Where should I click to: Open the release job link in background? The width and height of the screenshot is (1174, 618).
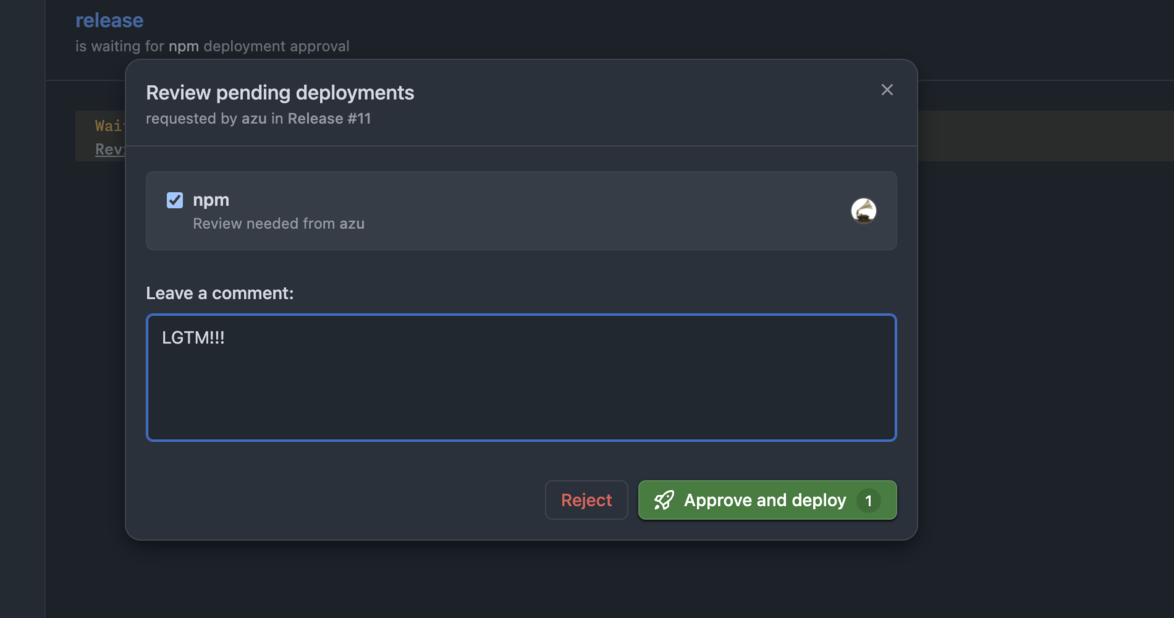[109, 20]
